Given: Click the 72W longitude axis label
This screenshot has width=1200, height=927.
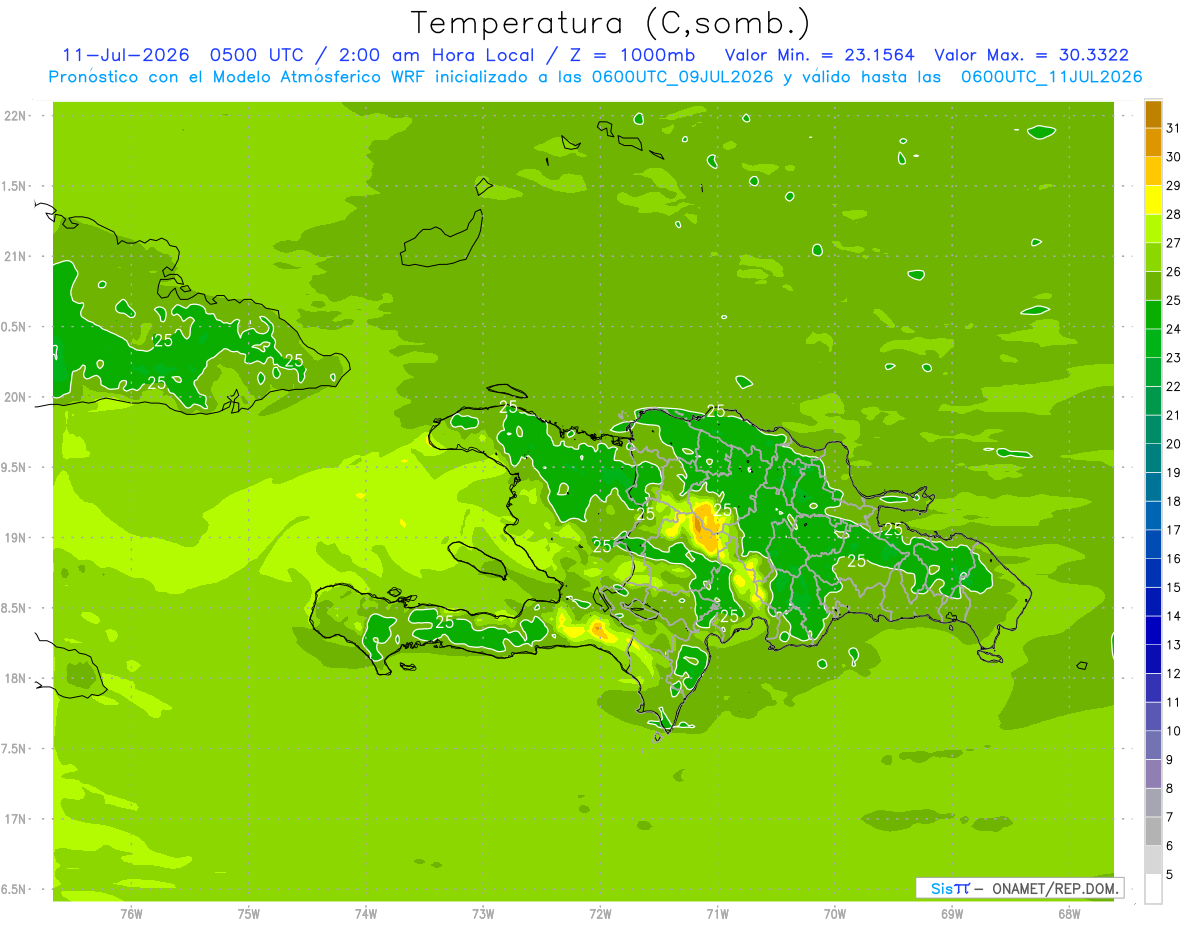Looking at the screenshot, I should (x=600, y=914).
